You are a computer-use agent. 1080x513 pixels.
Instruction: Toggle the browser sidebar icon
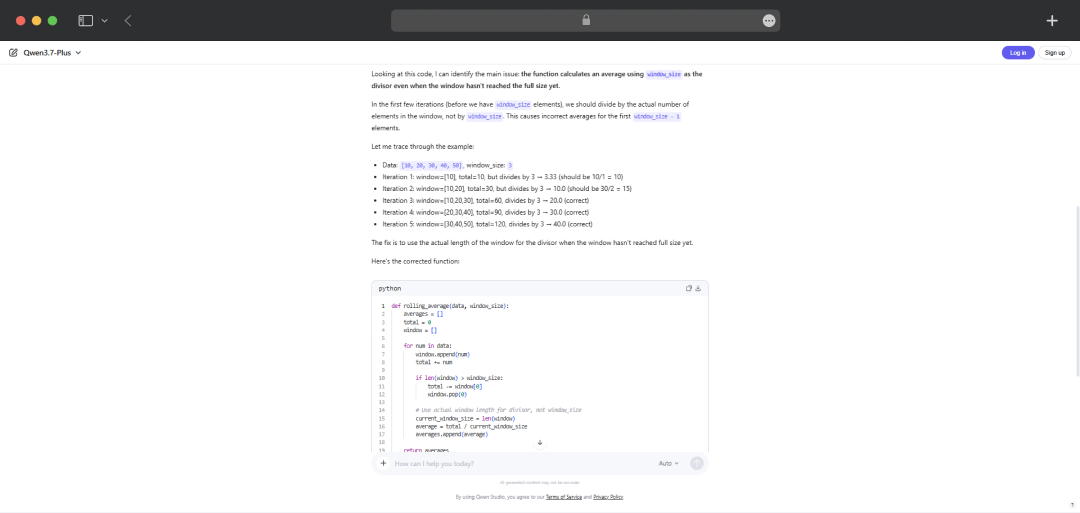pyautogui.click(x=85, y=21)
